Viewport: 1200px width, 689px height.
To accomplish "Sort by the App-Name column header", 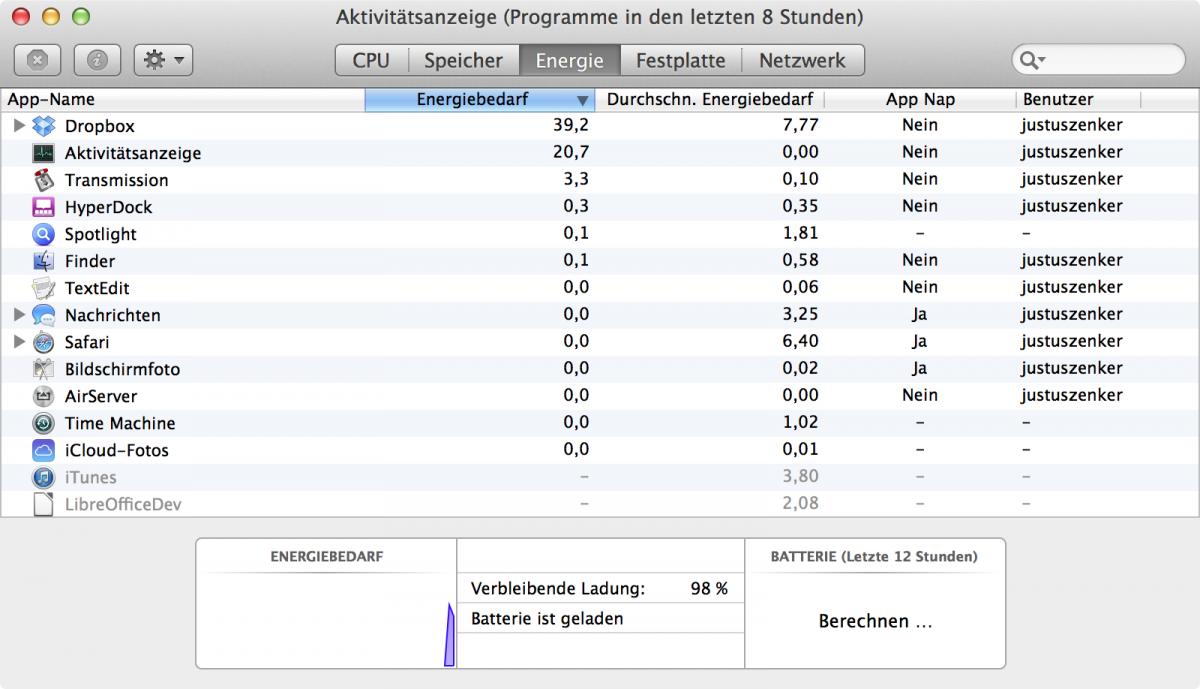I will click(183, 100).
